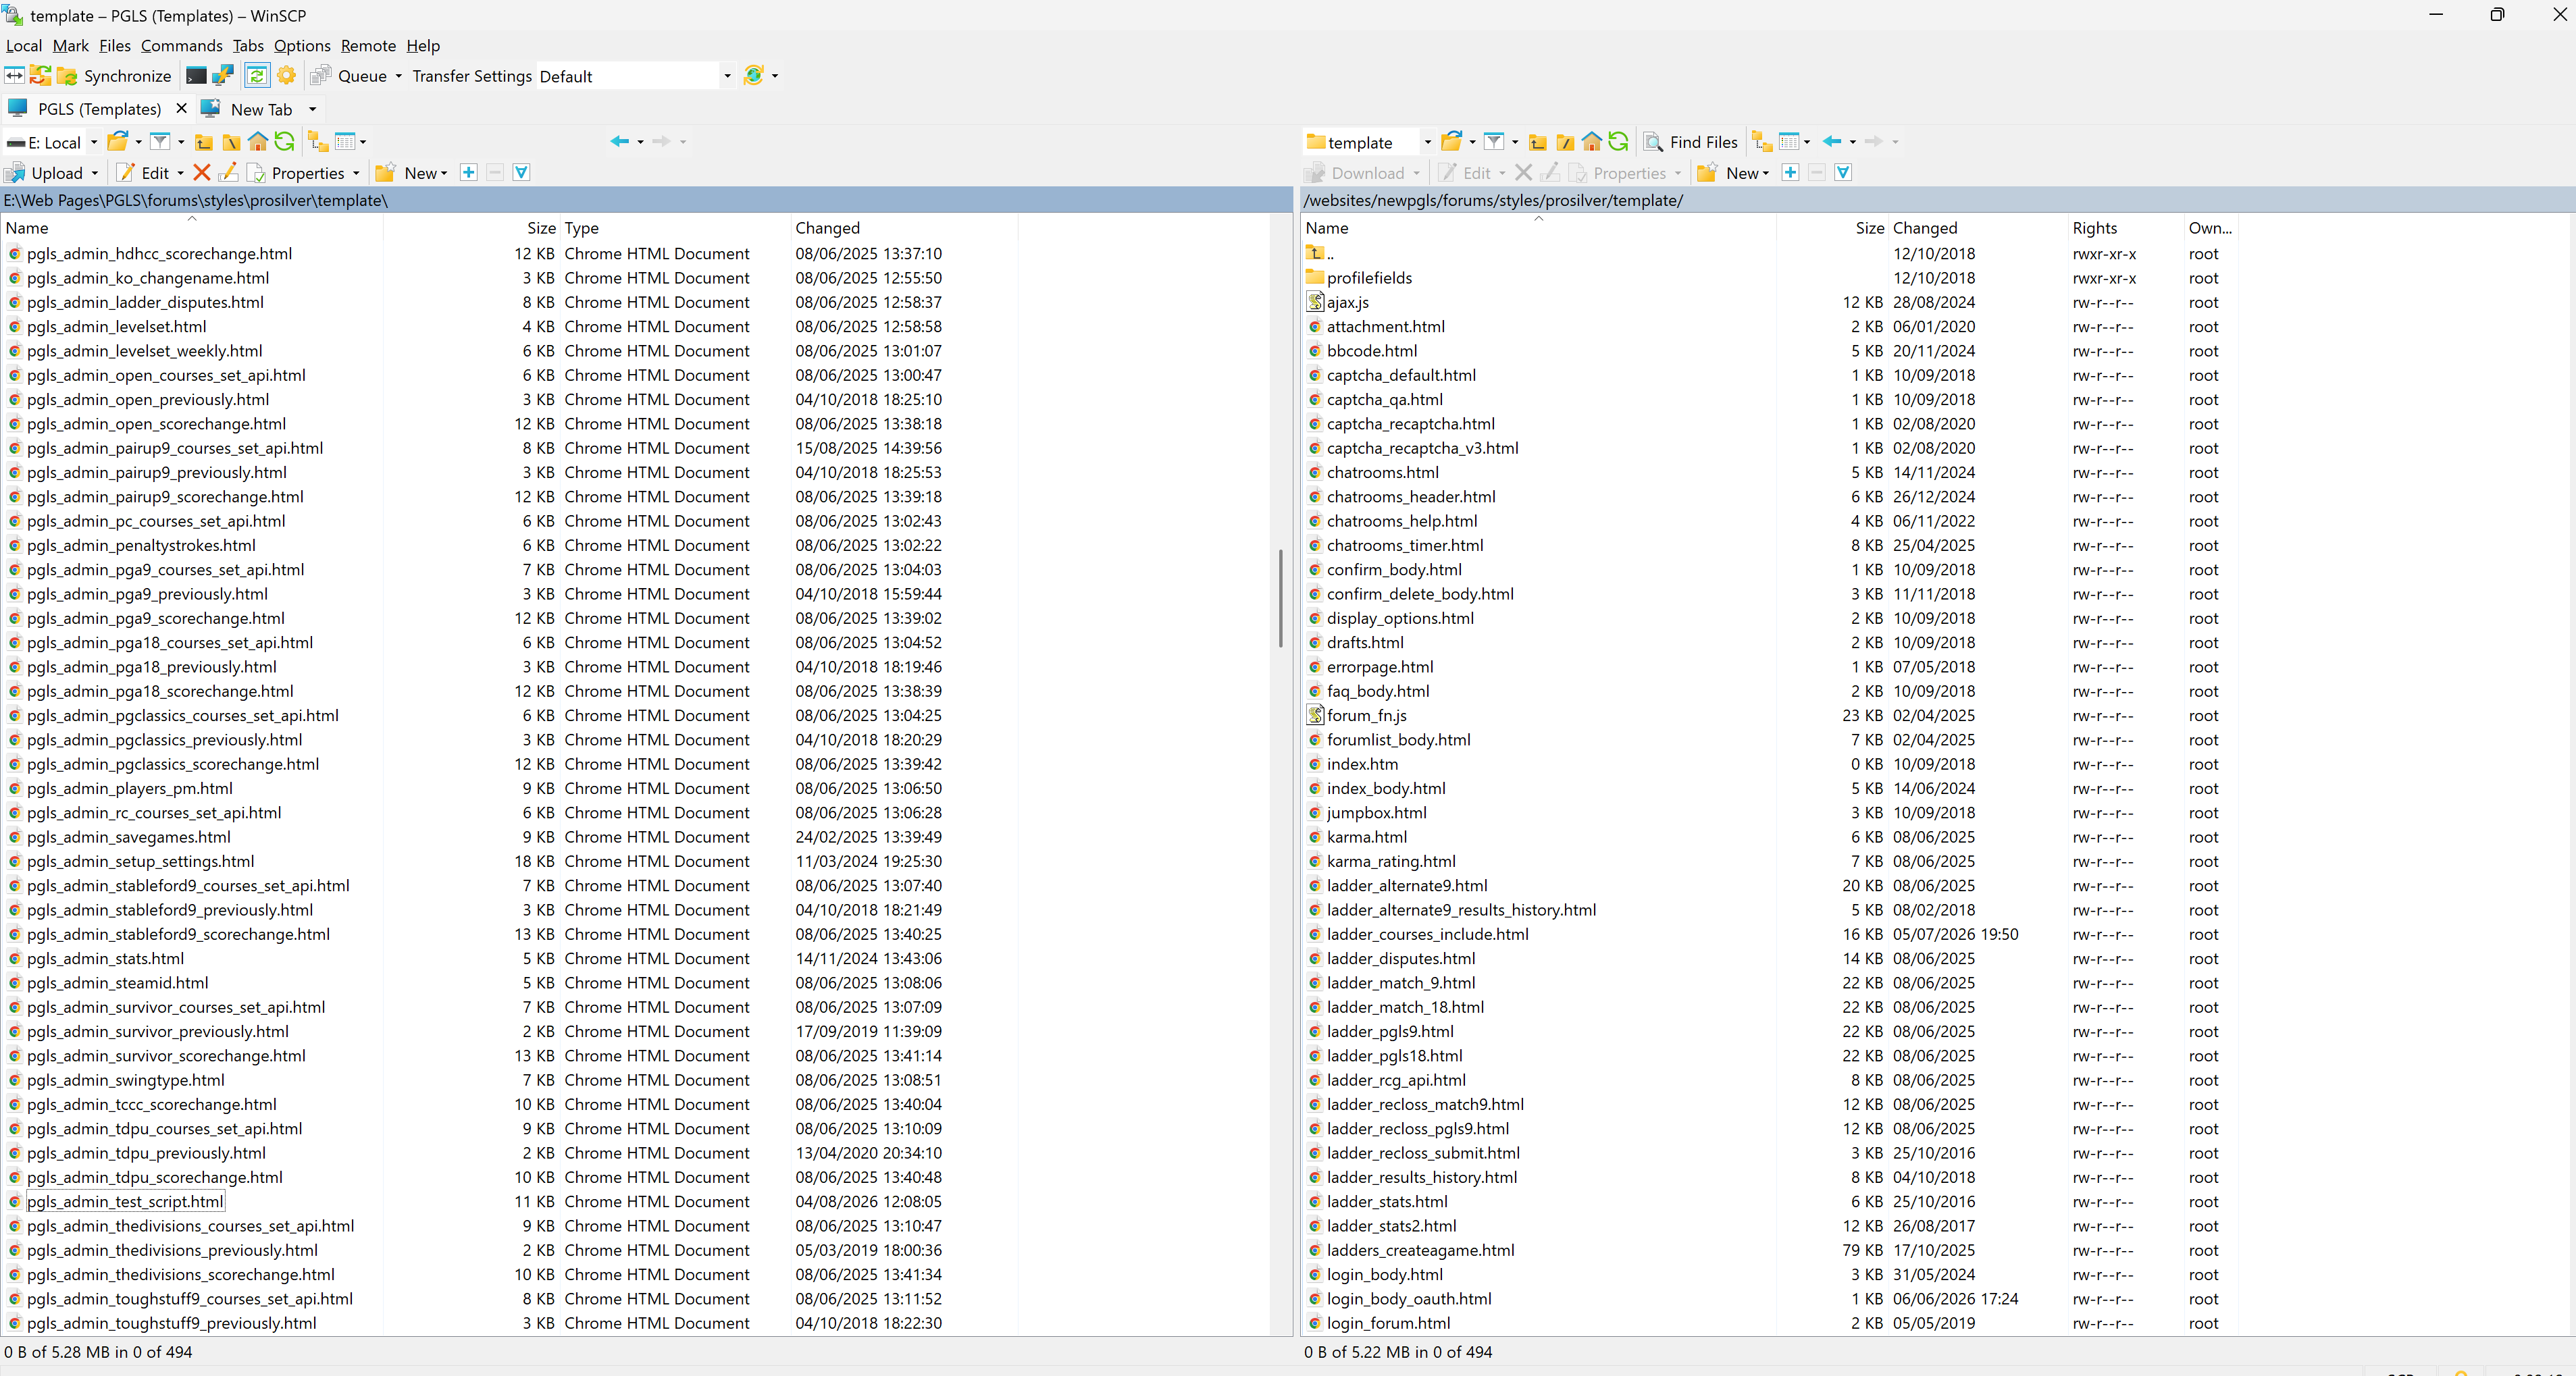This screenshot has width=2576, height=1376.
Task: Click local Select Files plus icon
Action: (468, 172)
